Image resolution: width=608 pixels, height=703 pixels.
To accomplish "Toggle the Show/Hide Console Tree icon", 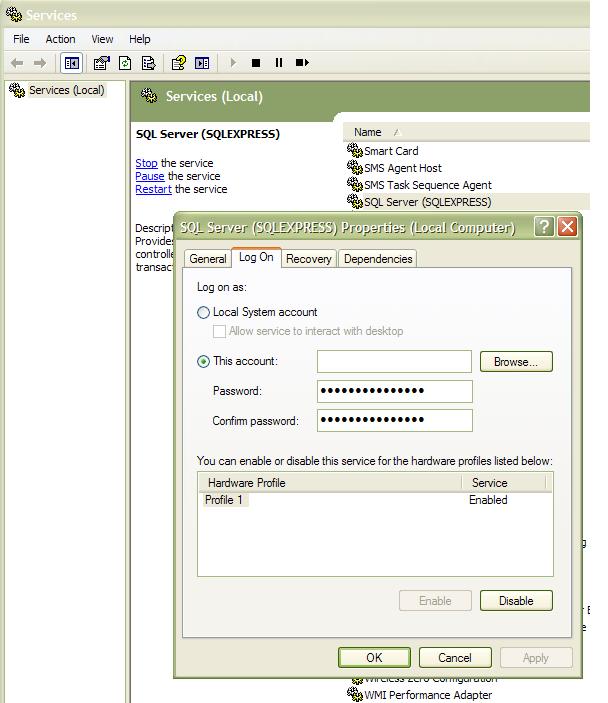I will point(72,63).
